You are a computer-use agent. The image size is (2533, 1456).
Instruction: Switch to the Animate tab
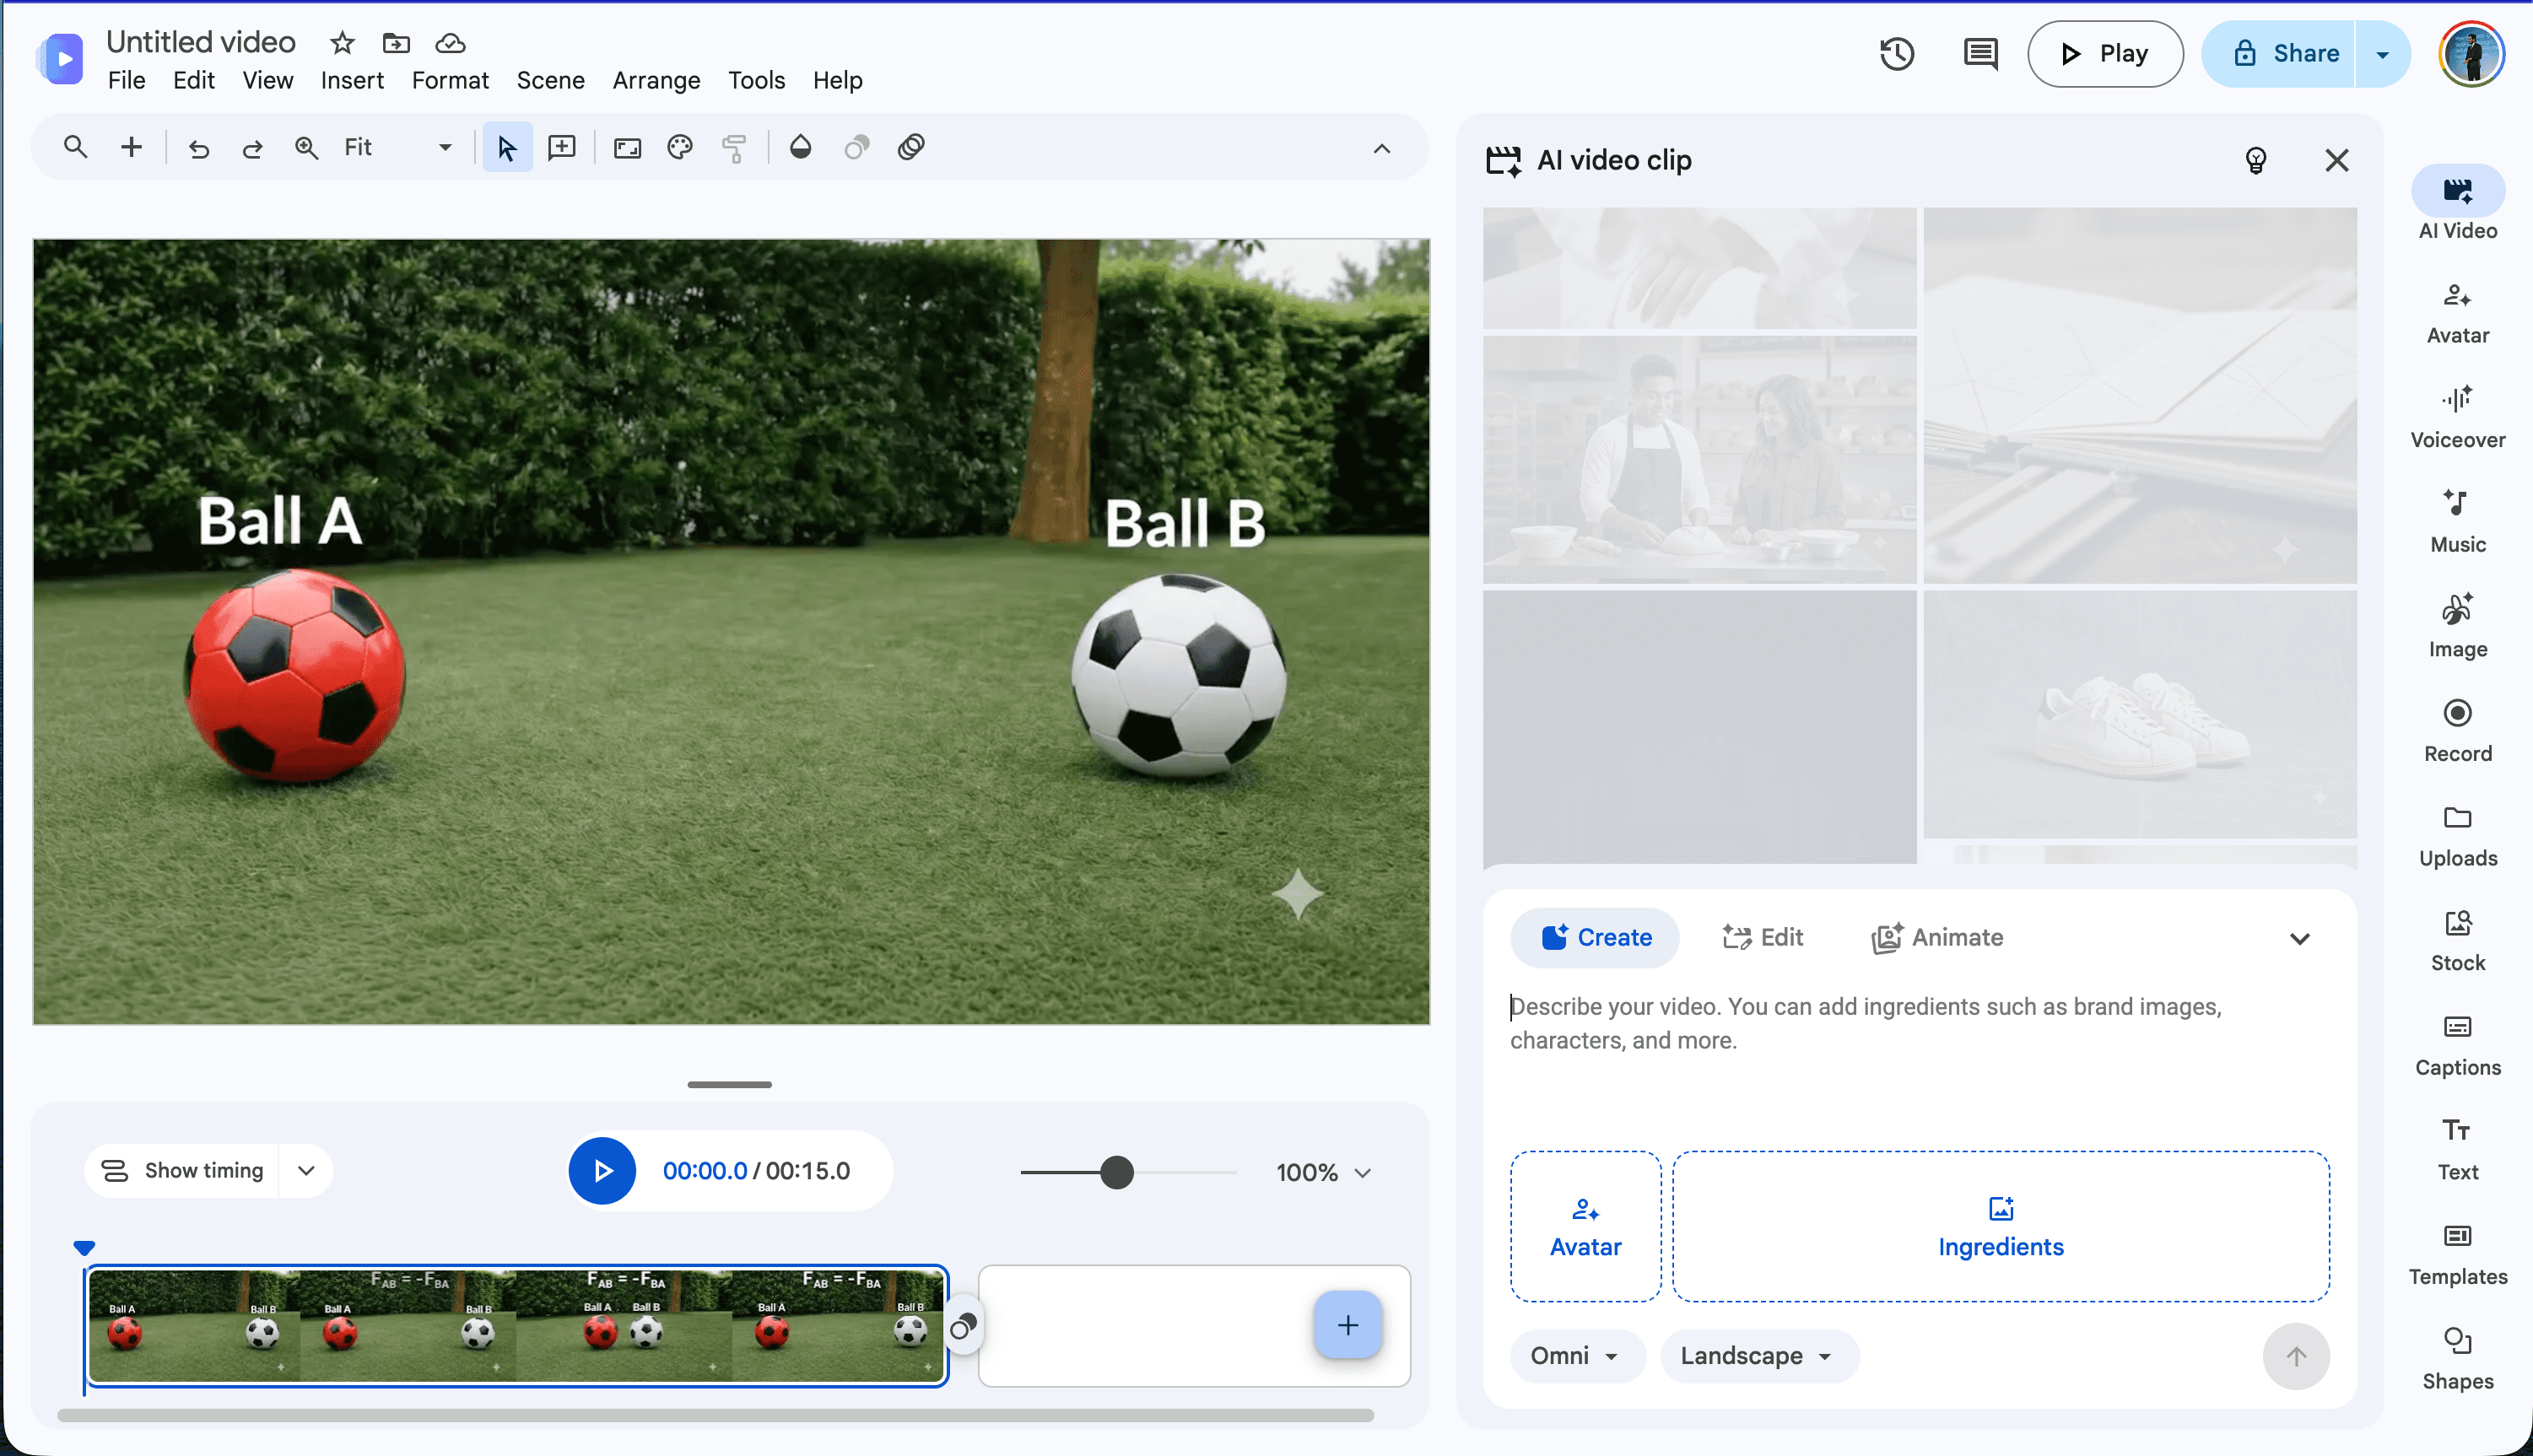pyautogui.click(x=1938, y=937)
